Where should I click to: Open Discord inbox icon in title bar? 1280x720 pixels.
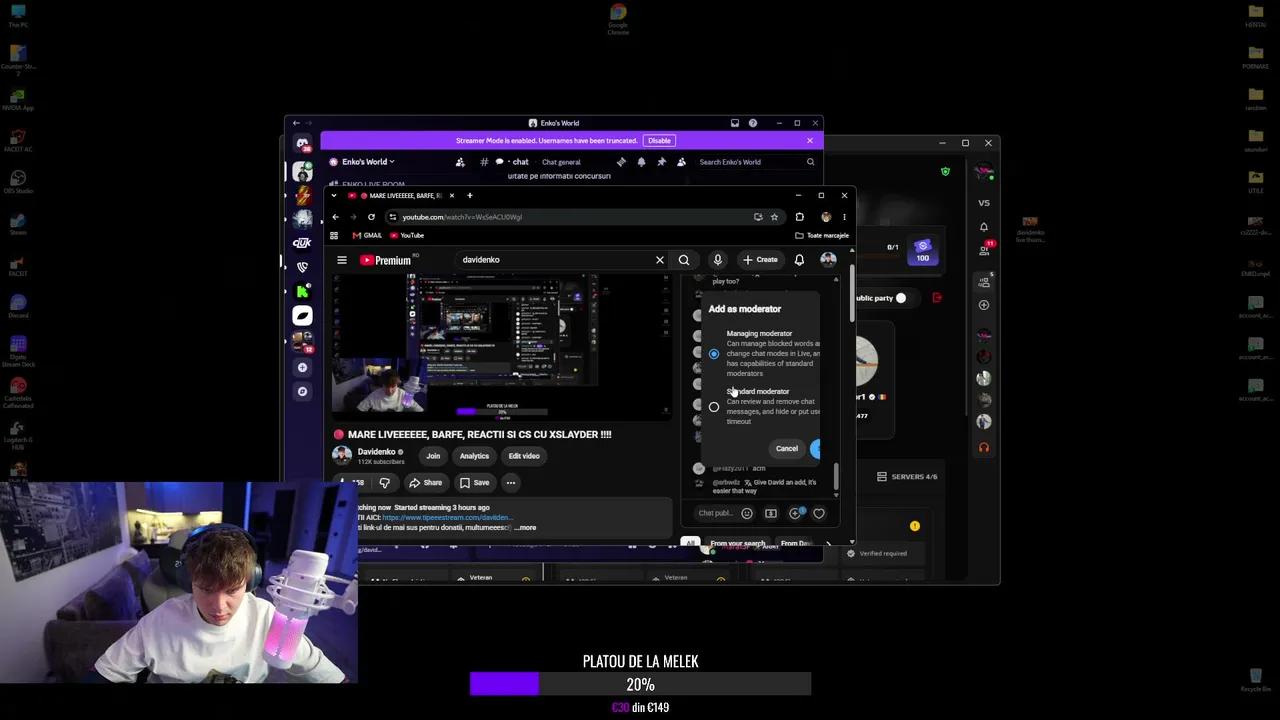coord(735,123)
